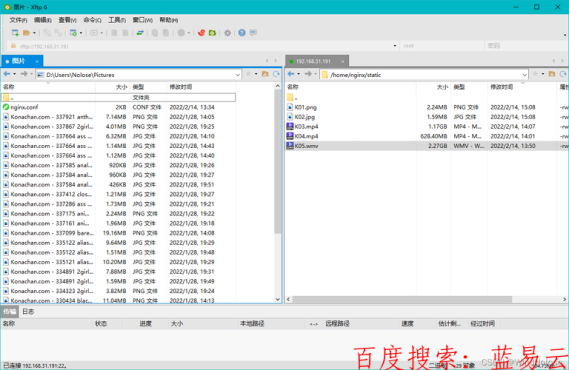
Task: Switch to the 传输 transfer tab
Action: 9,311
